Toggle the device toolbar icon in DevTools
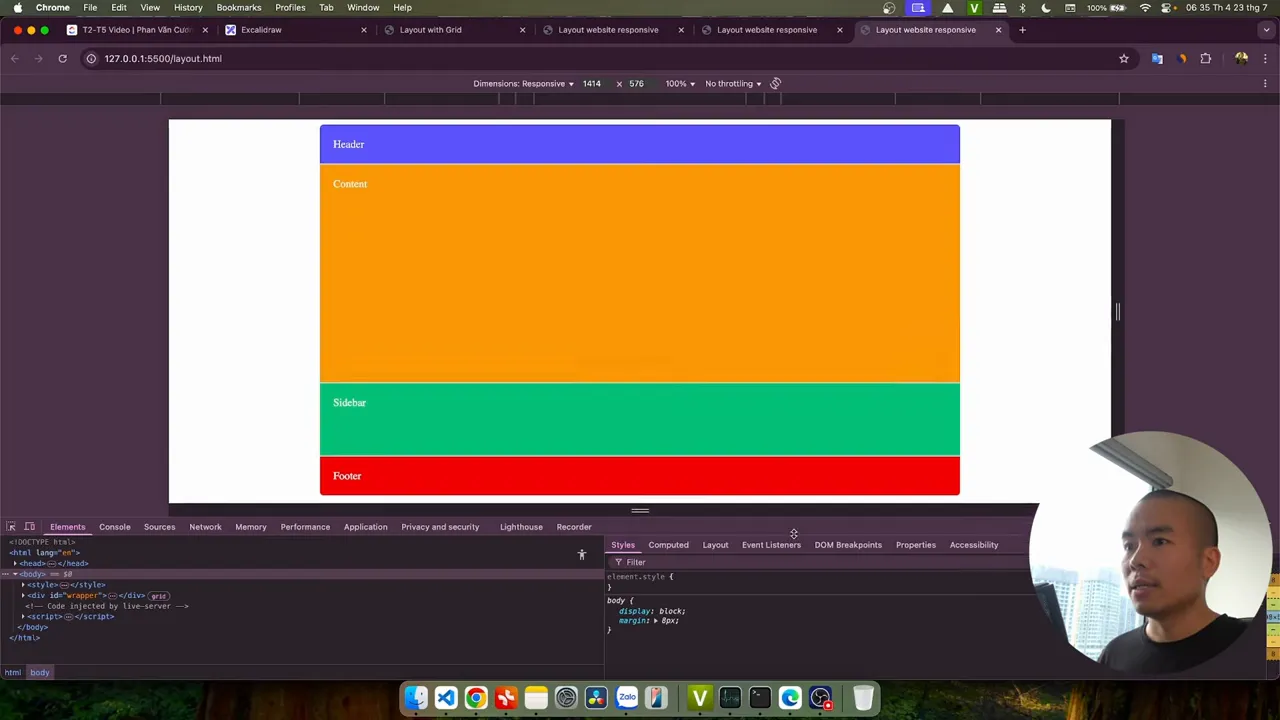Viewport: 1280px width, 720px height. pos(30,527)
